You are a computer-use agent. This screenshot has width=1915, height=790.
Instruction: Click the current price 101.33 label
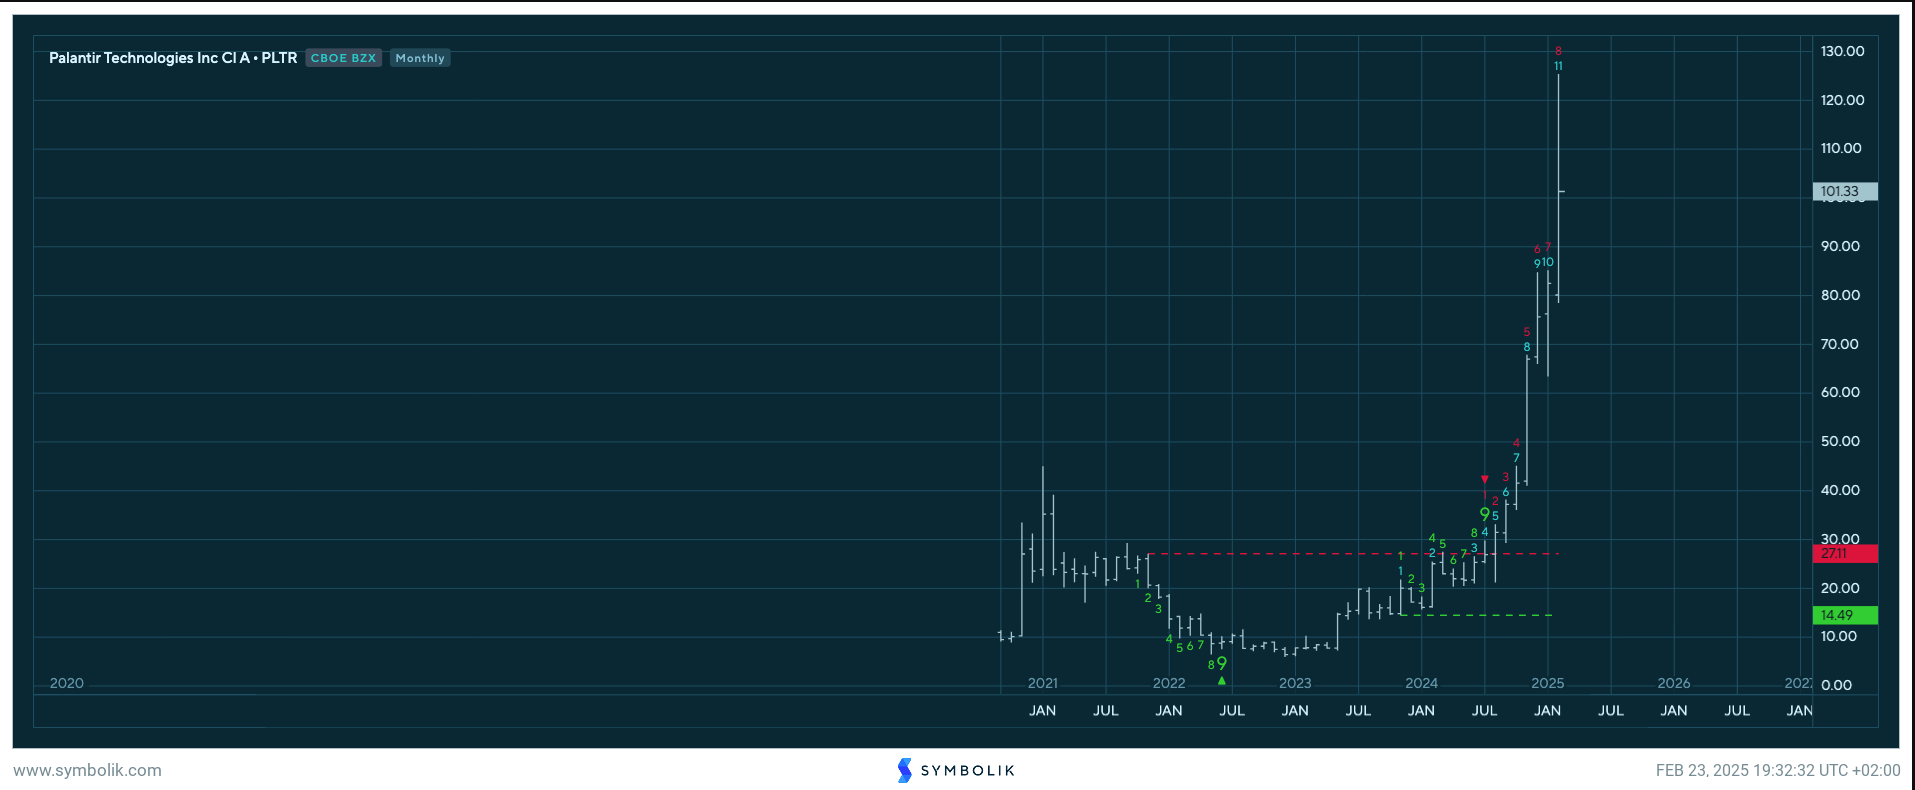(x=1844, y=191)
